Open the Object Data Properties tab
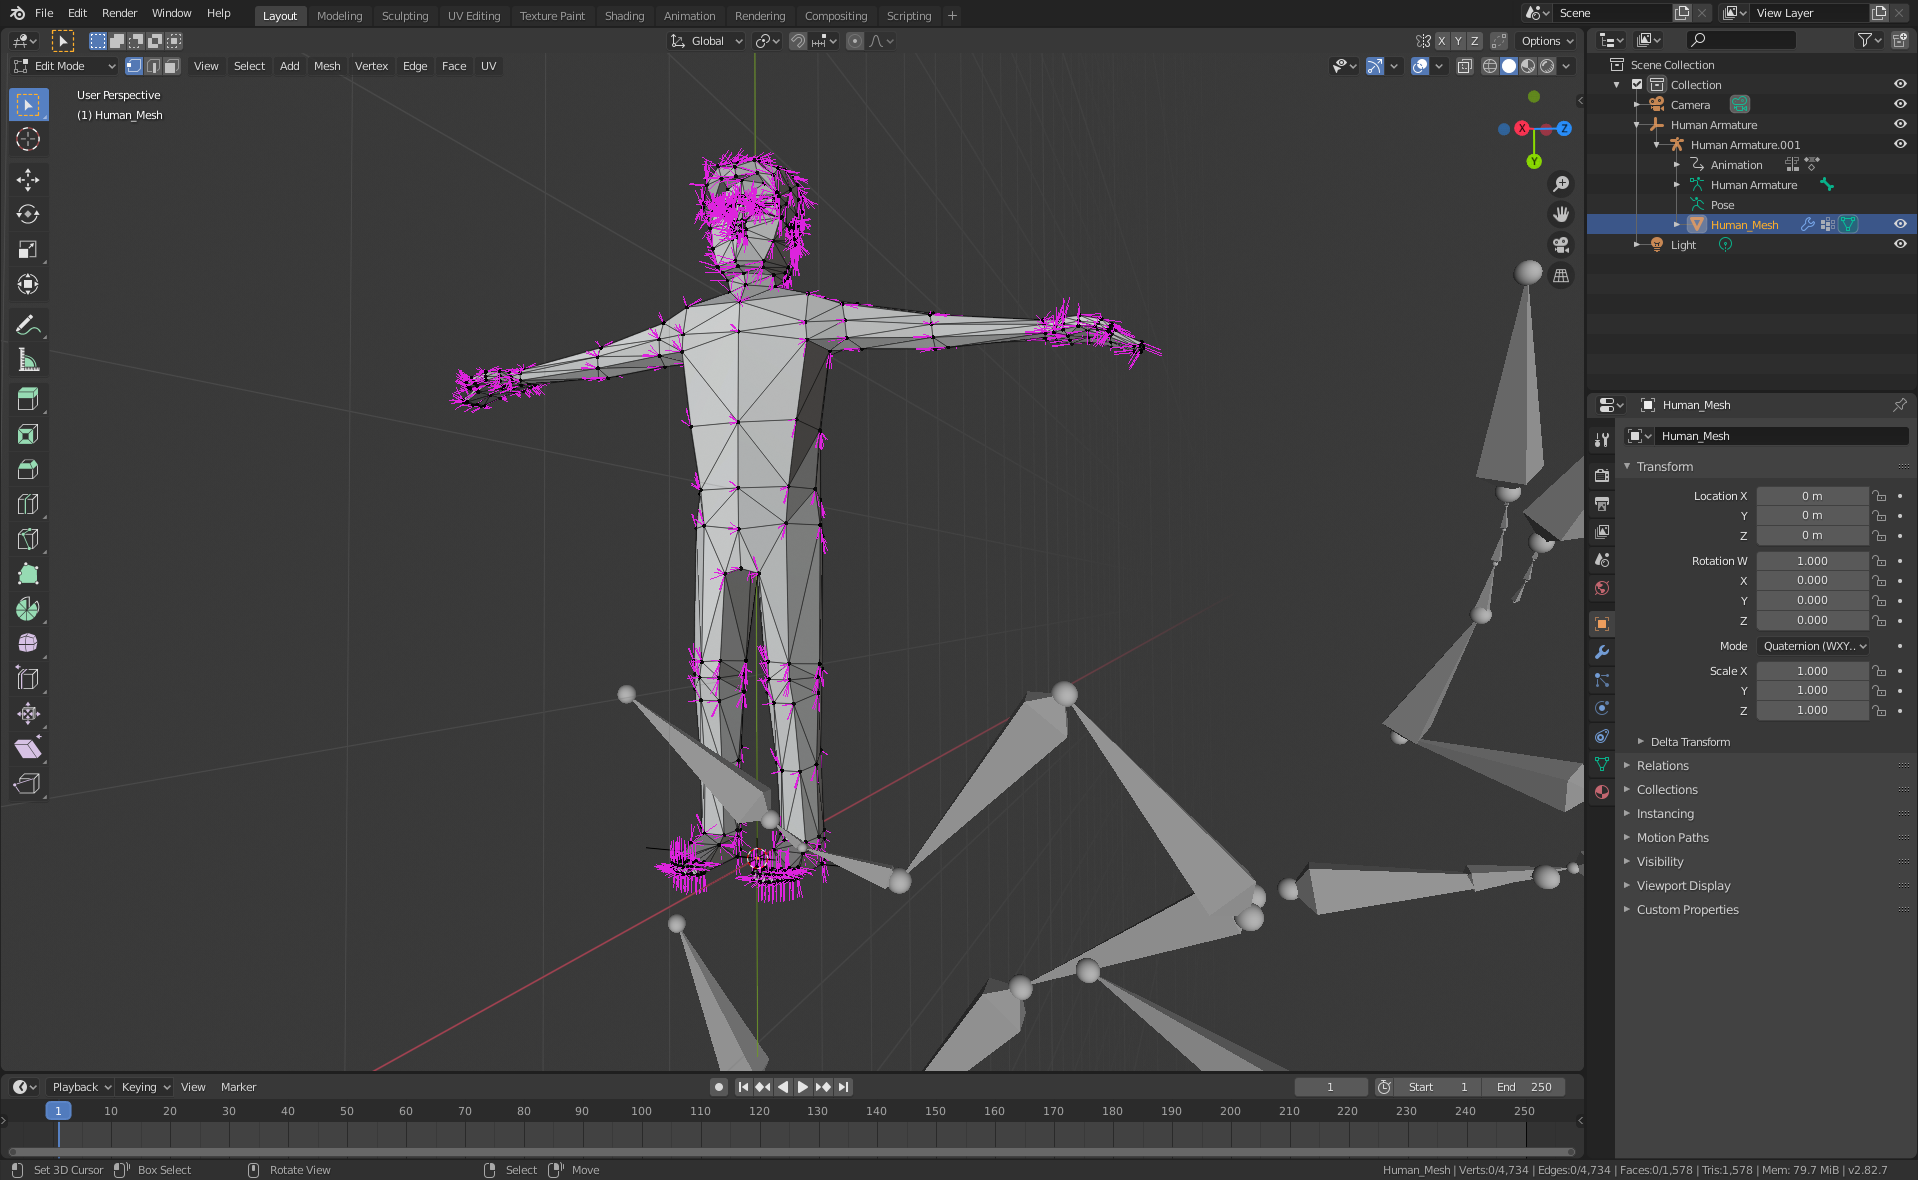 (x=1601, y=764)
